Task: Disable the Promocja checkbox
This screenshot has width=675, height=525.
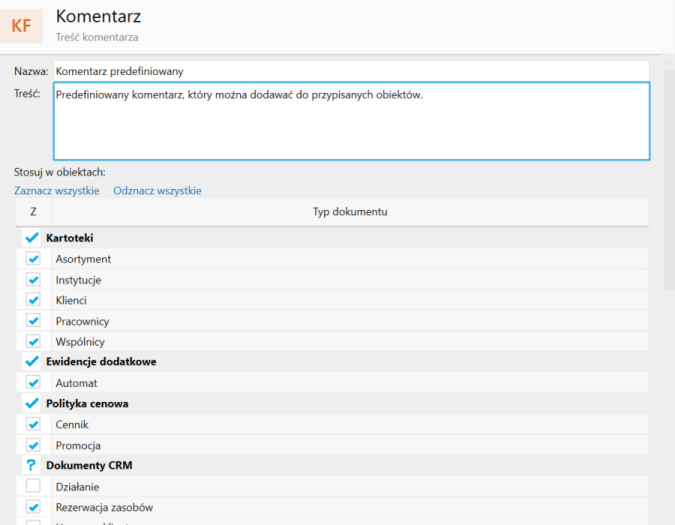Action: coord(33,445)
